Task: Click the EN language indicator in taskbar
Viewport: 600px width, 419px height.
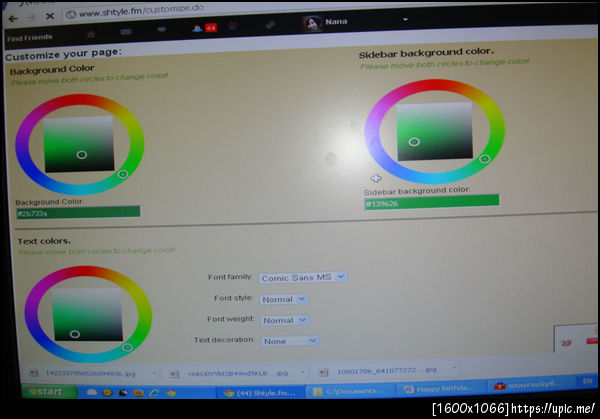Action: pyautogui.click(x=587, y=381)
